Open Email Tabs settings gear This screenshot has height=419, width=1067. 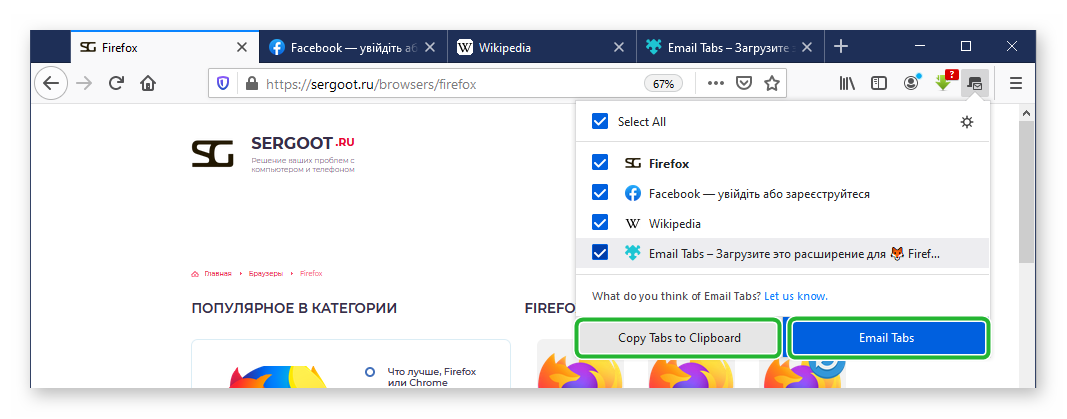[966, 122]
